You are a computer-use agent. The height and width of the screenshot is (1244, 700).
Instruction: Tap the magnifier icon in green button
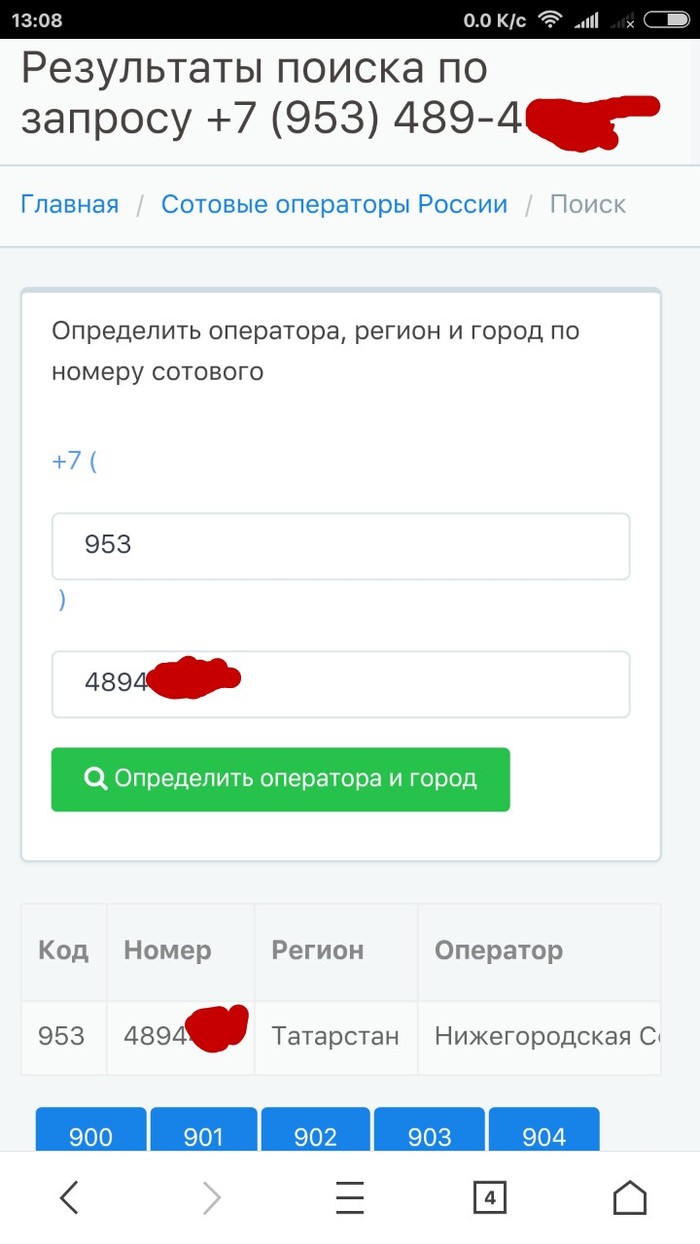[96, 779]
